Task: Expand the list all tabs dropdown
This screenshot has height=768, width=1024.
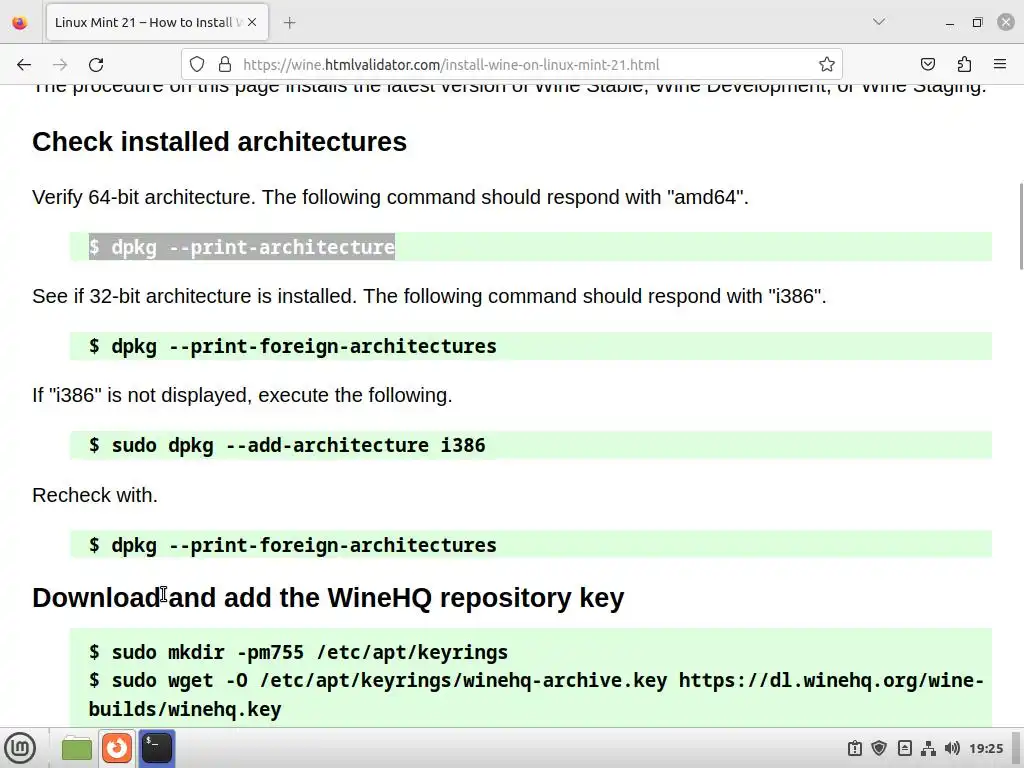Action: (x=879, y=22)
